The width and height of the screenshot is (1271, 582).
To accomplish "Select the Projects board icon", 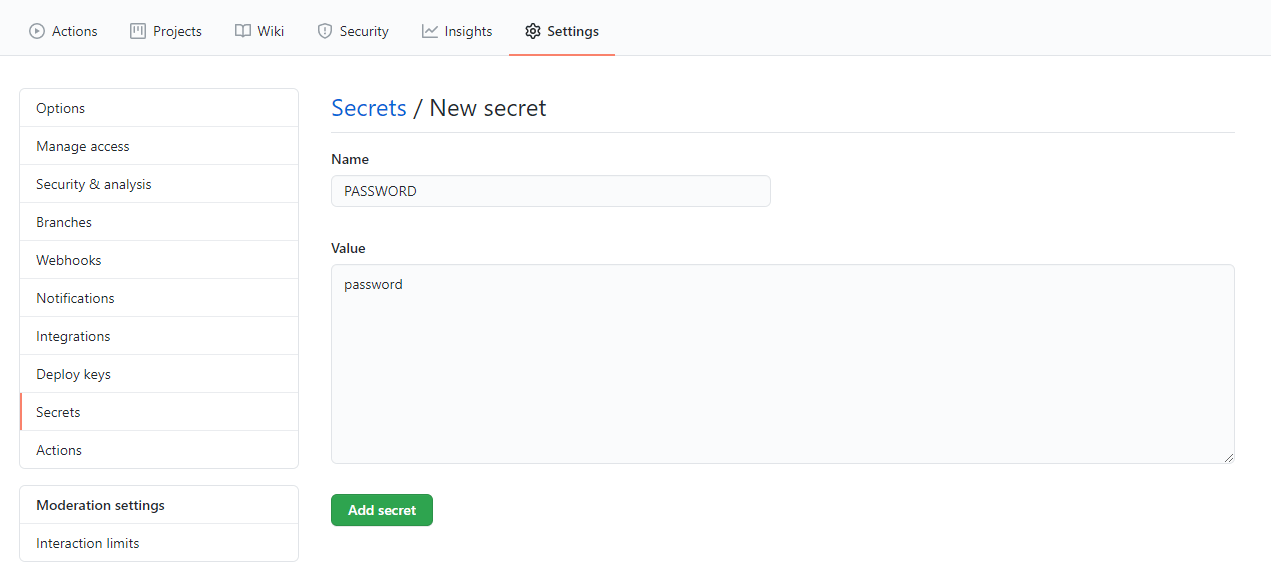I will point(136,30).
